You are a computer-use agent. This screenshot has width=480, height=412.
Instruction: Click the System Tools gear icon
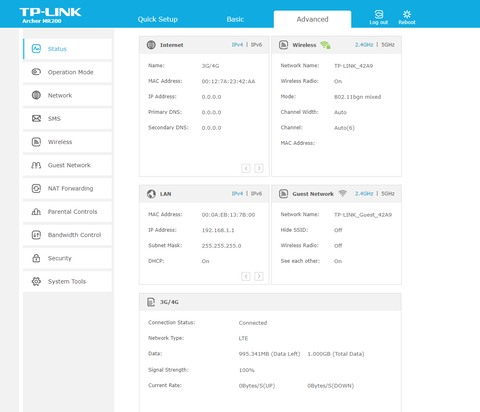(36, 282)
